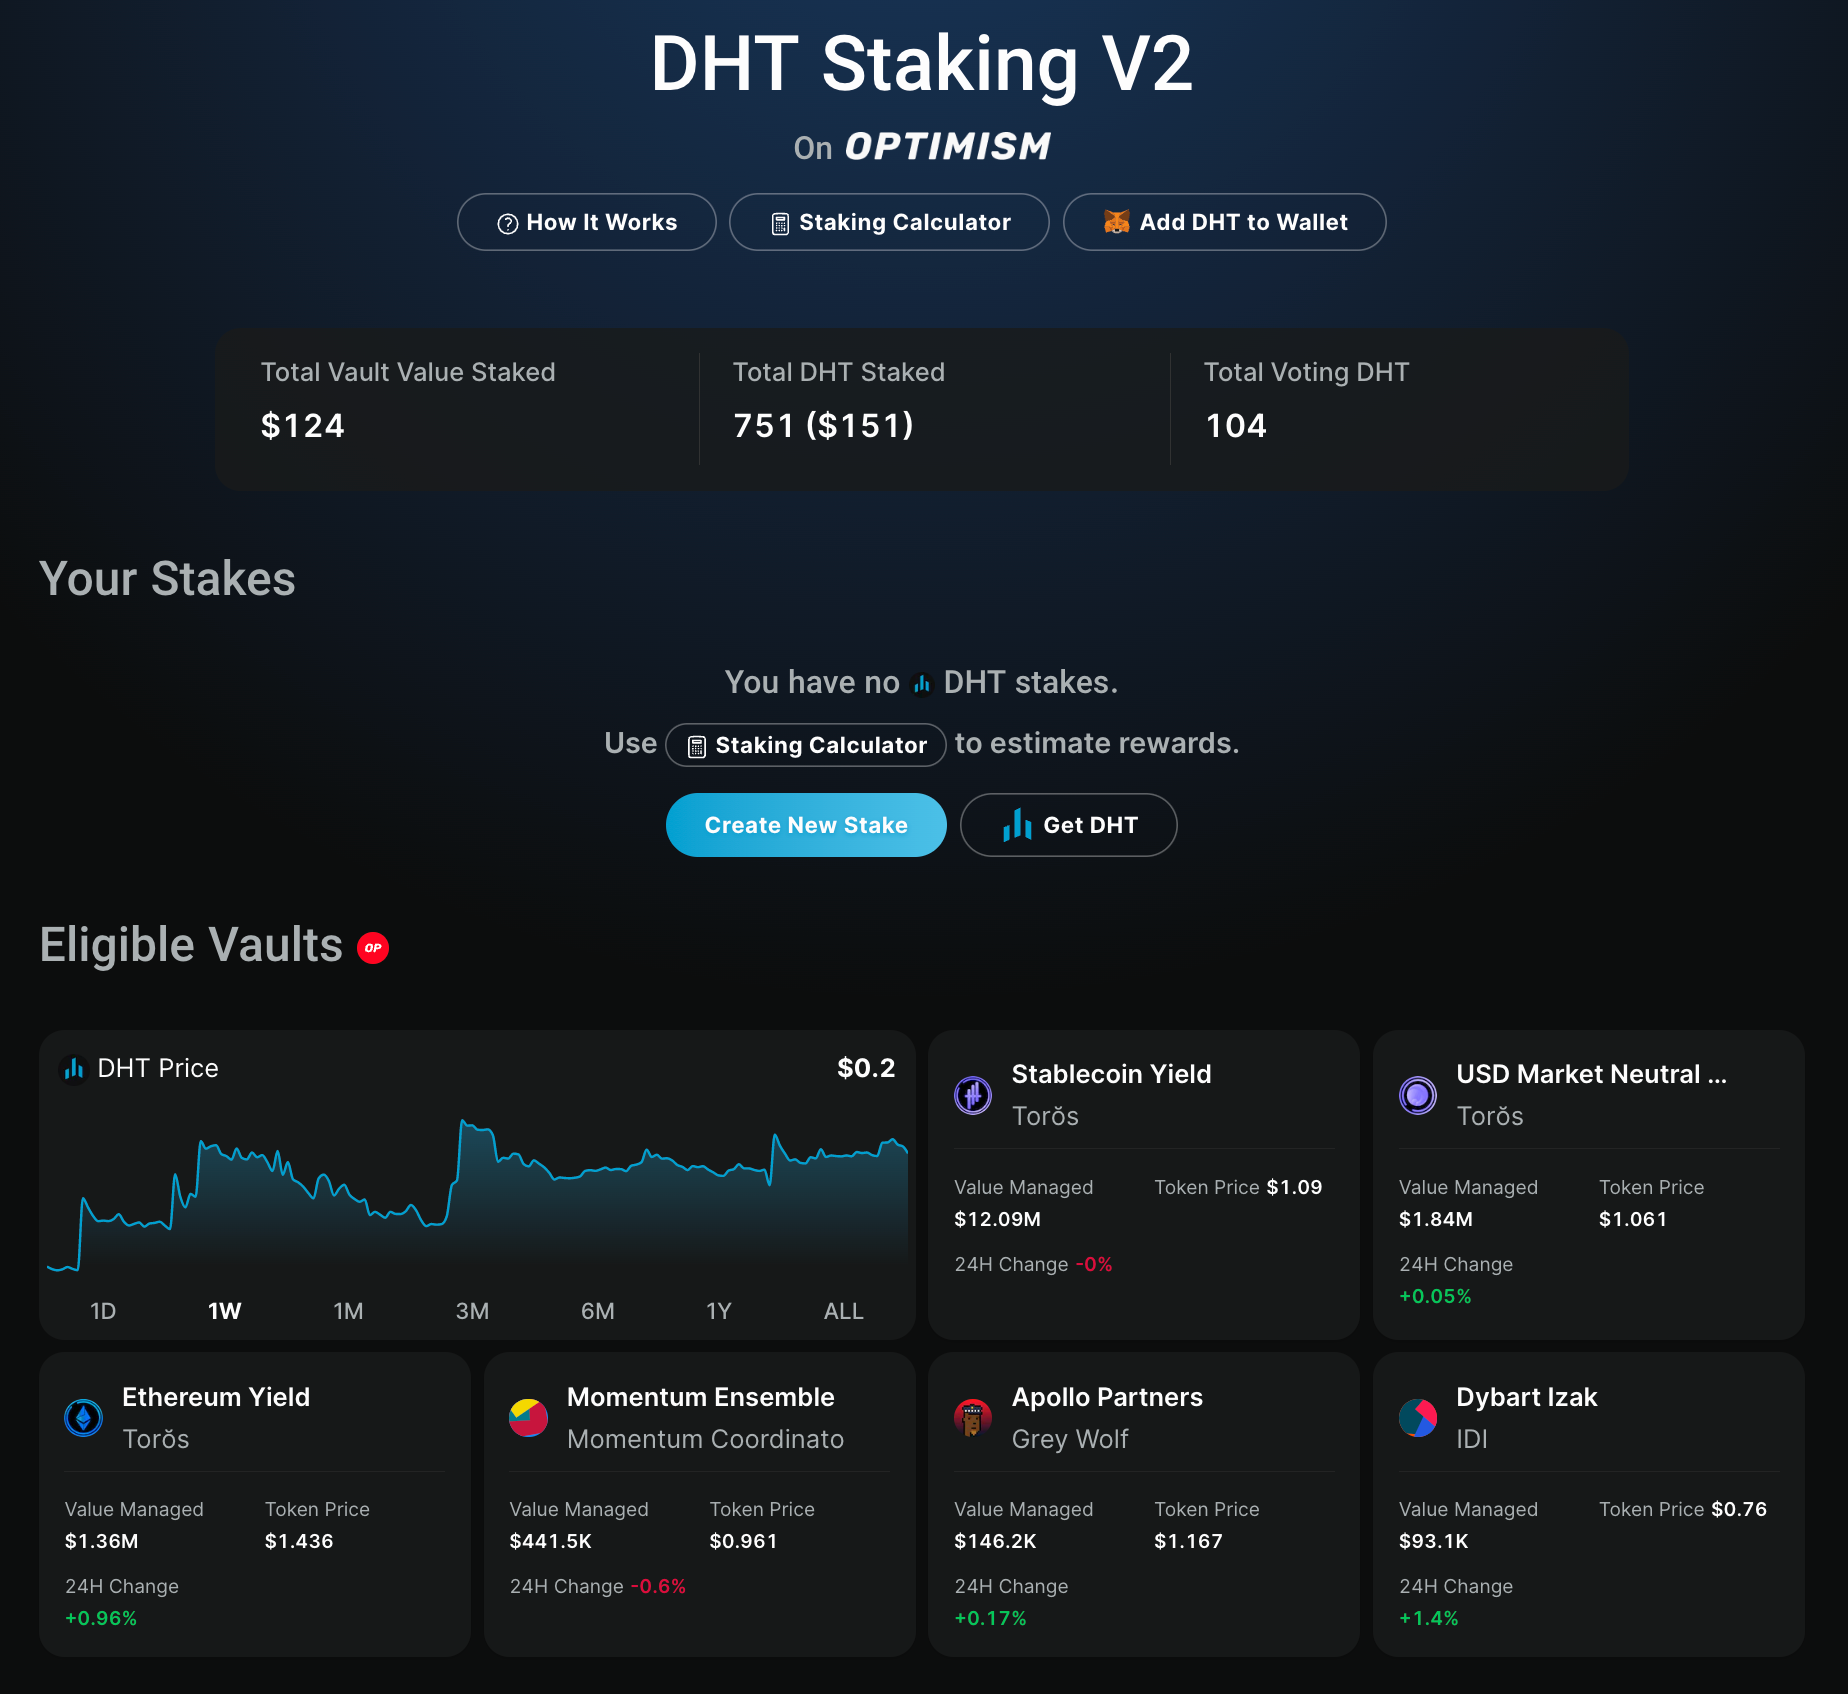Select the 1W chart range

[225, 1311]
